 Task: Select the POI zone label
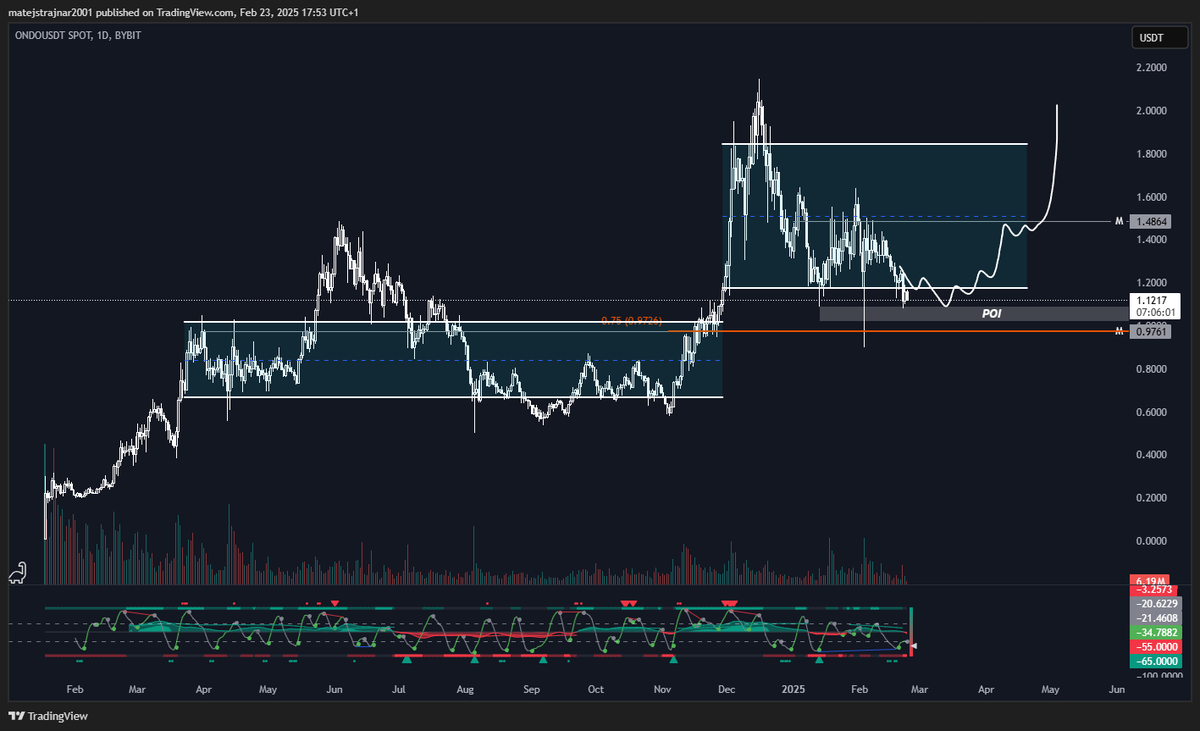pyautogui.click(x=991, y=313)
